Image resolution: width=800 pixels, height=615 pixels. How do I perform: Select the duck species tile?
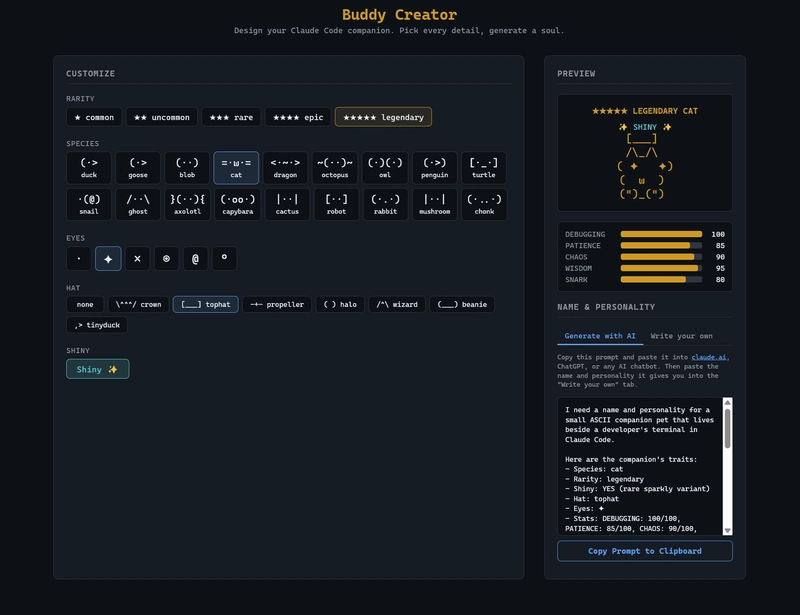tap(89, 167)
